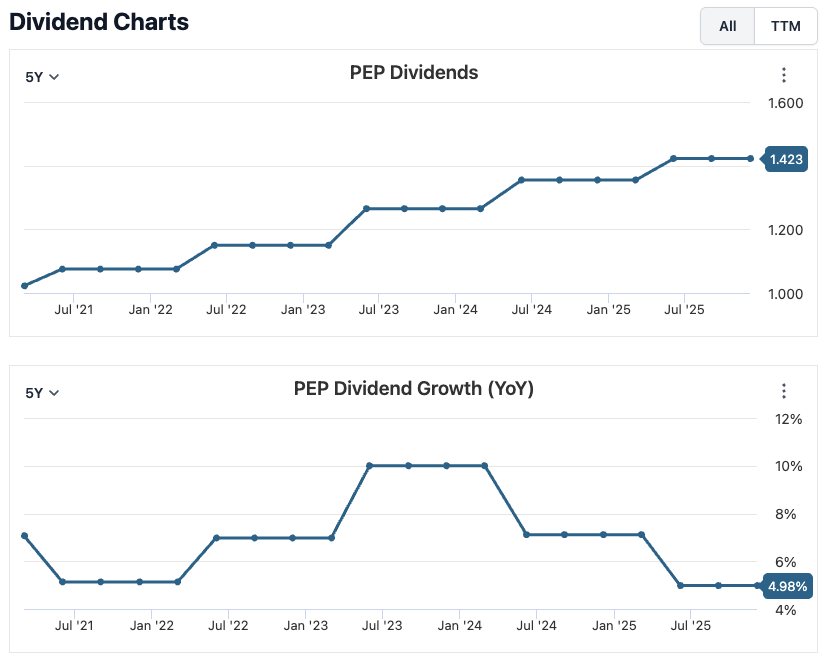Viewport: 825px width, 659px height.
Task: Open the Dividend Growth chart three-dot menu
Action: click(784, 391)
